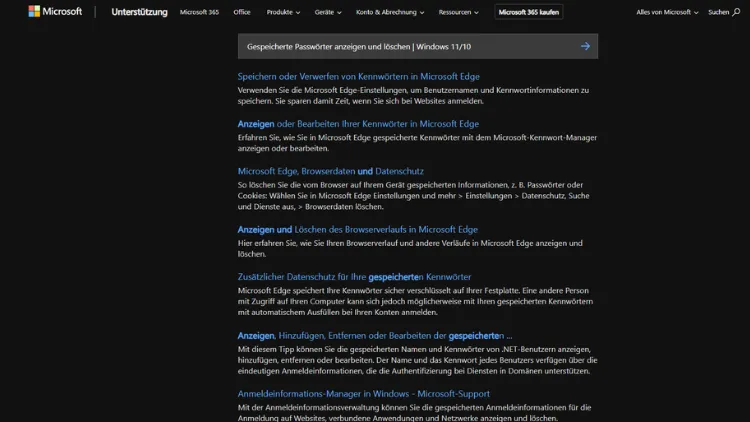750x422 pixels.
Task: Open 'Microsoft Edge, Browserdaten und Datenschutz' result
Action: click(331, 171)
